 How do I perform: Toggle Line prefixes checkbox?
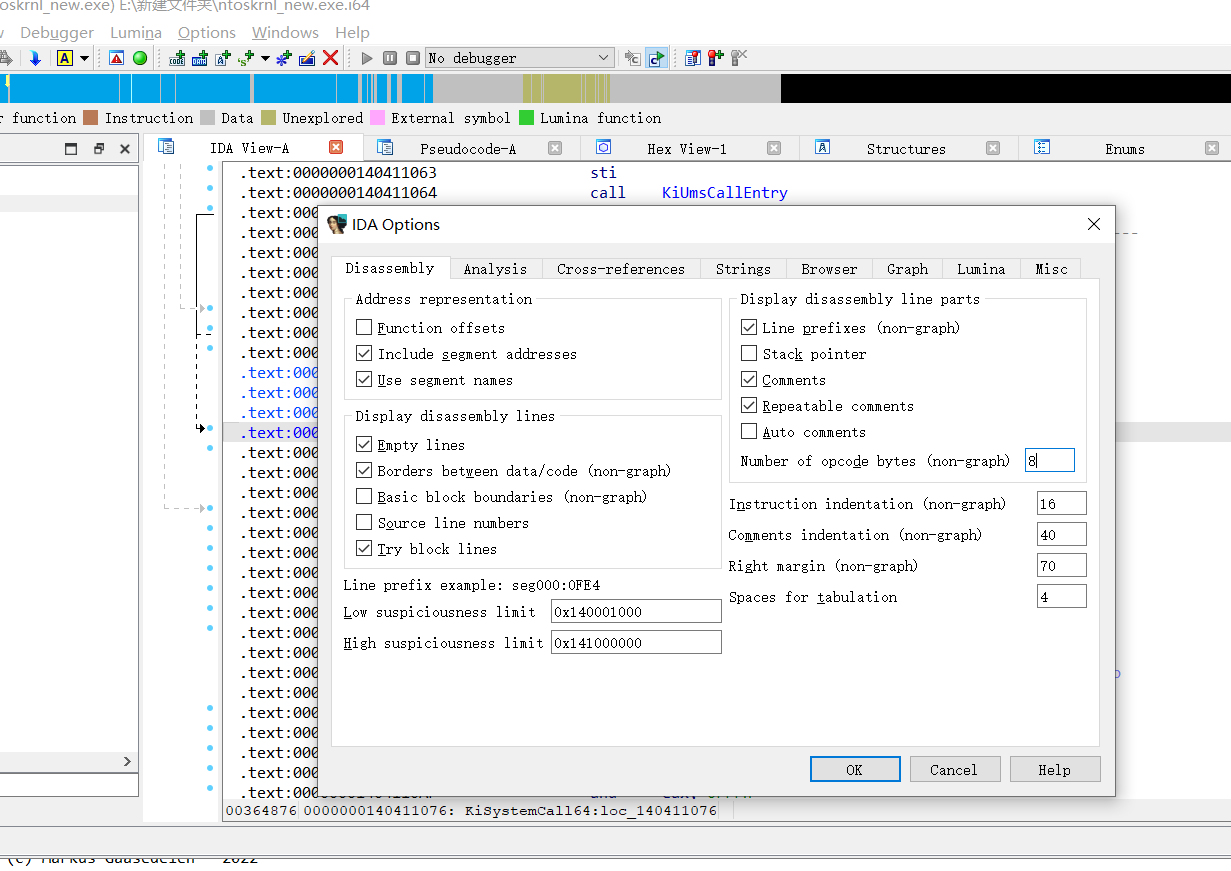[749, 328]
